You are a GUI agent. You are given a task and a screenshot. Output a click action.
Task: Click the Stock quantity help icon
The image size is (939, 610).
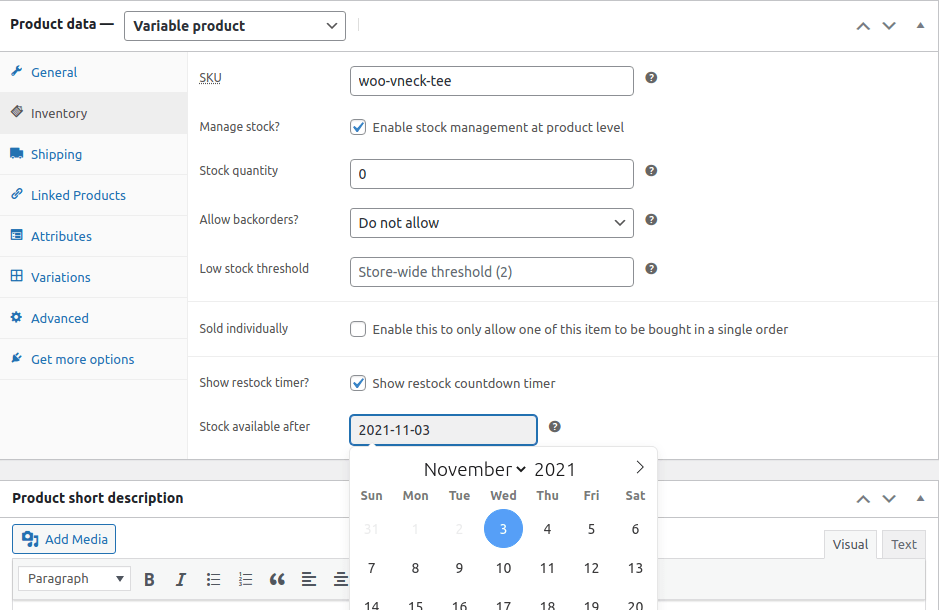point(651,171)
